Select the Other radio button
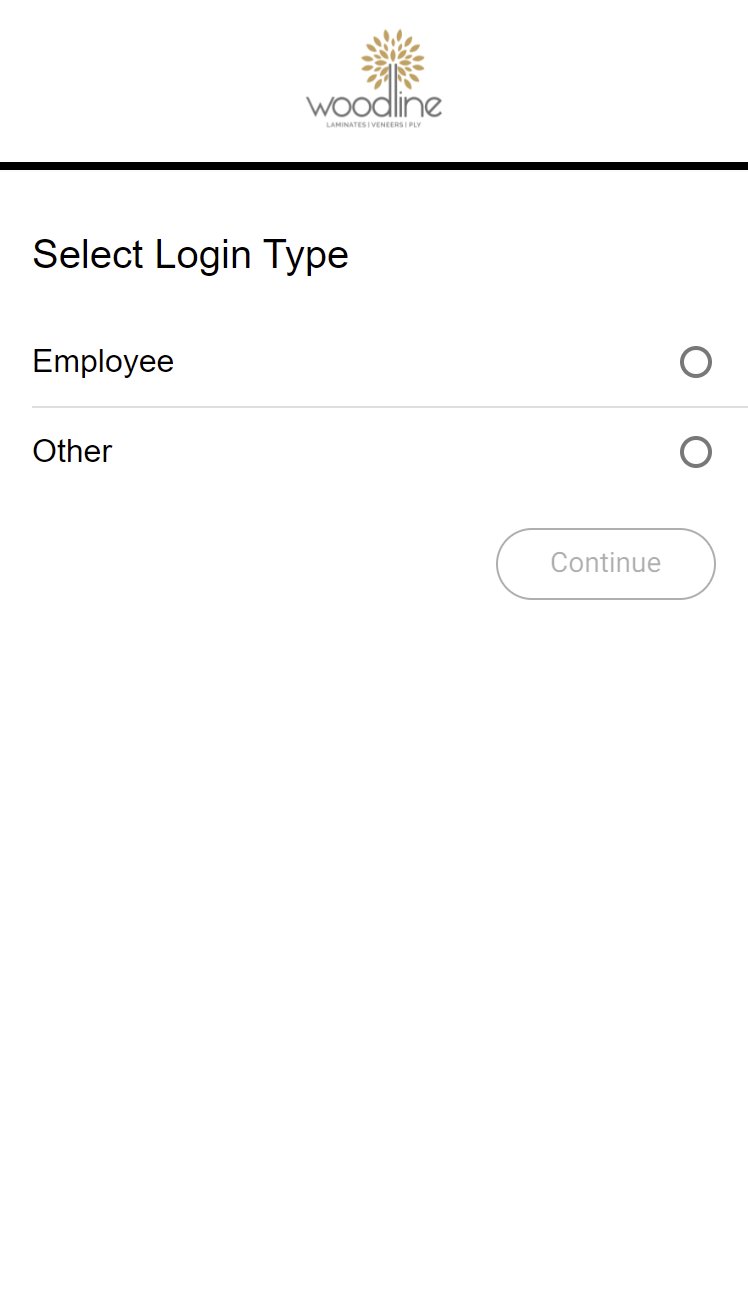Screen dimensions: 748x1304 click(696, 452)
